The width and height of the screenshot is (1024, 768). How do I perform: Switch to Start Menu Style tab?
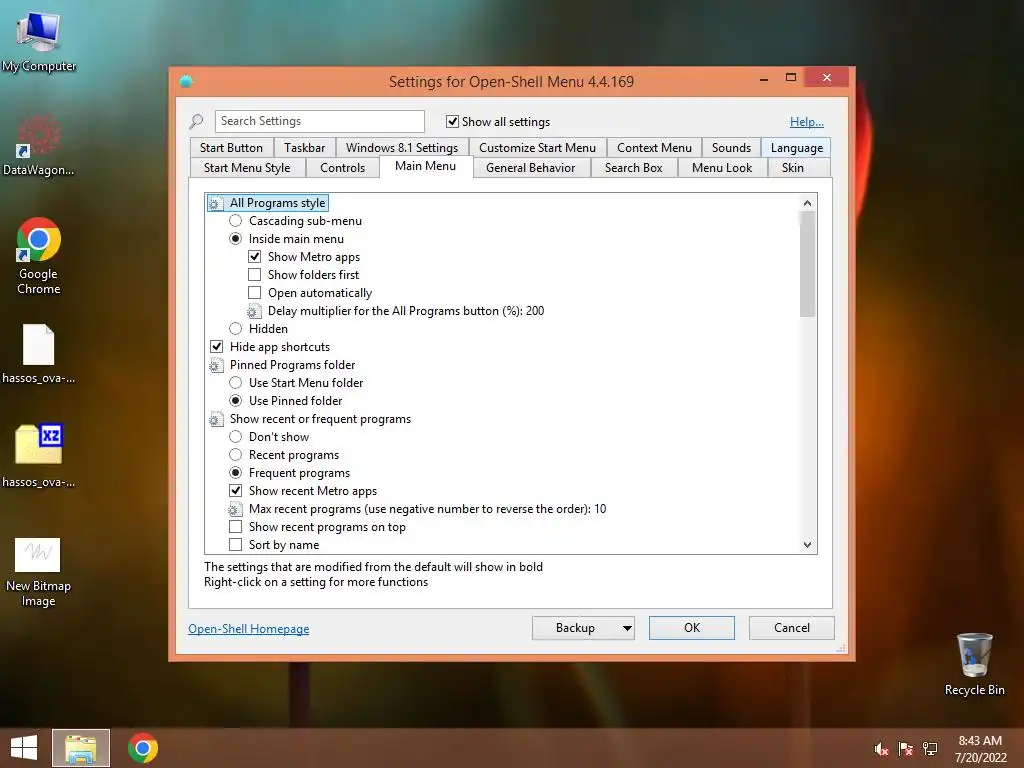[247, 168]
